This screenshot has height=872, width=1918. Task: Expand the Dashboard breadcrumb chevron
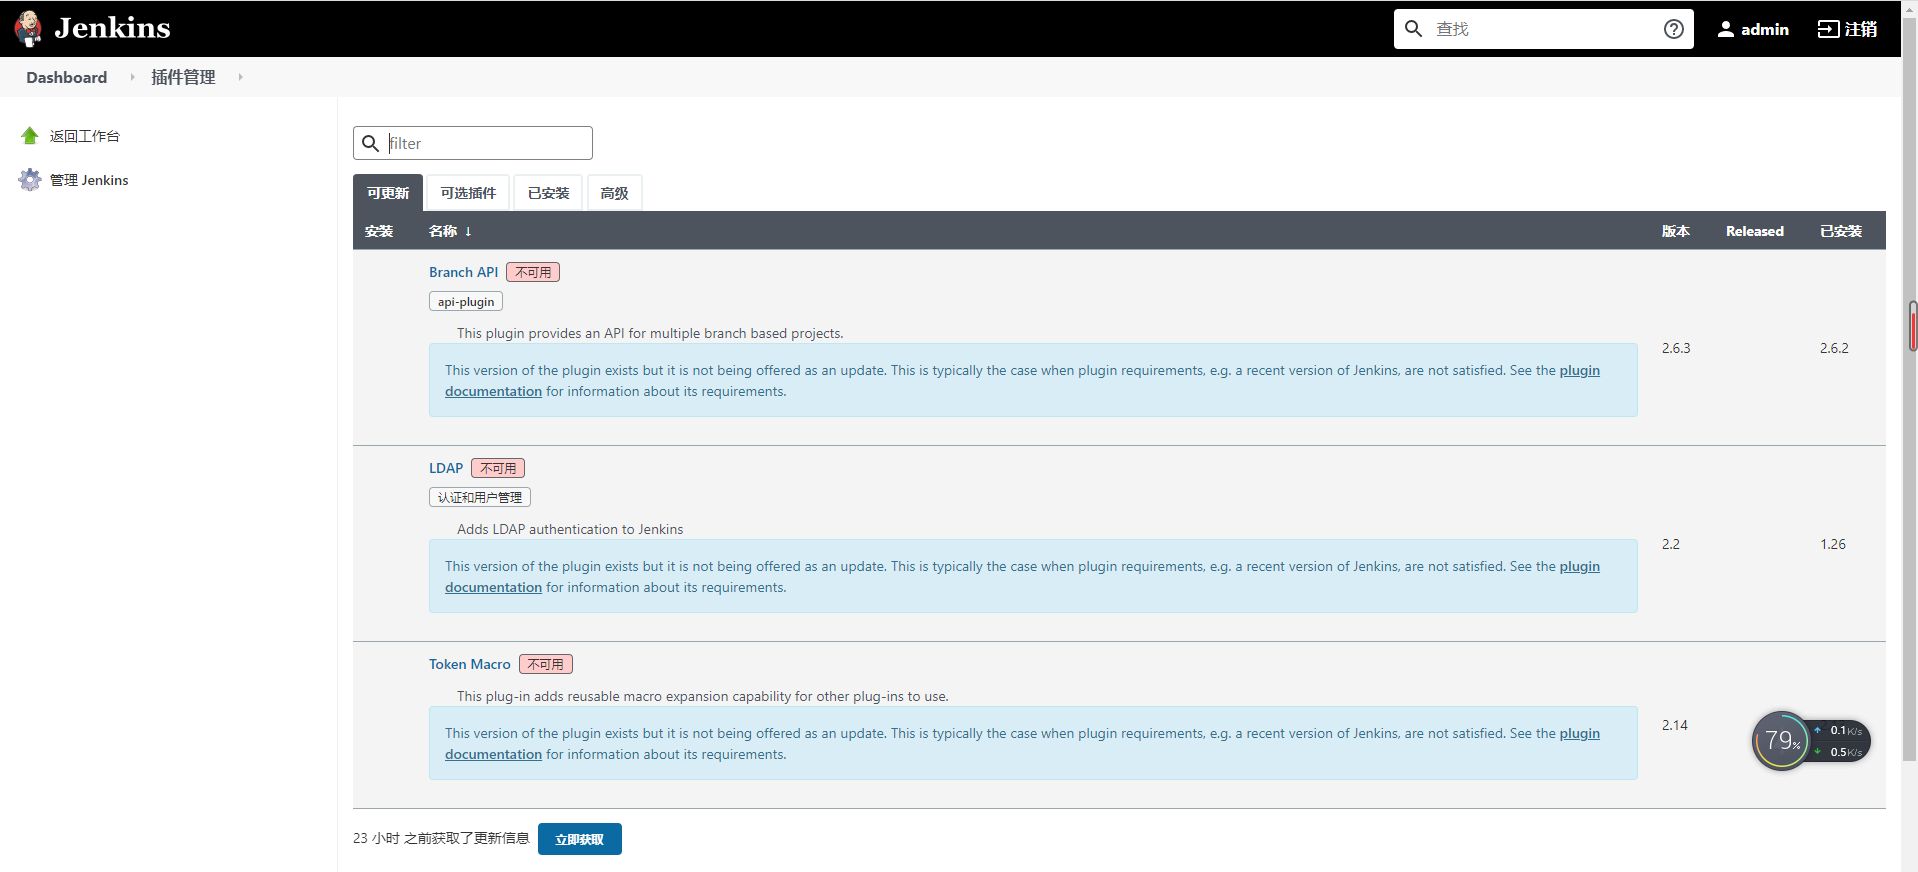[x=132, y=77]
